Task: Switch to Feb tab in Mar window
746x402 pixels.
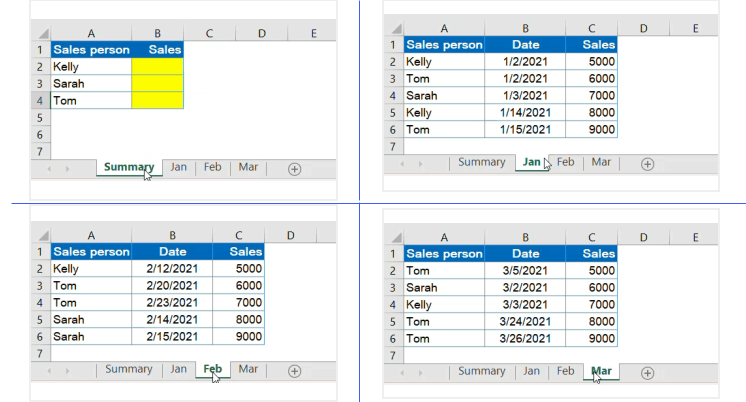Action: point(565,371)
